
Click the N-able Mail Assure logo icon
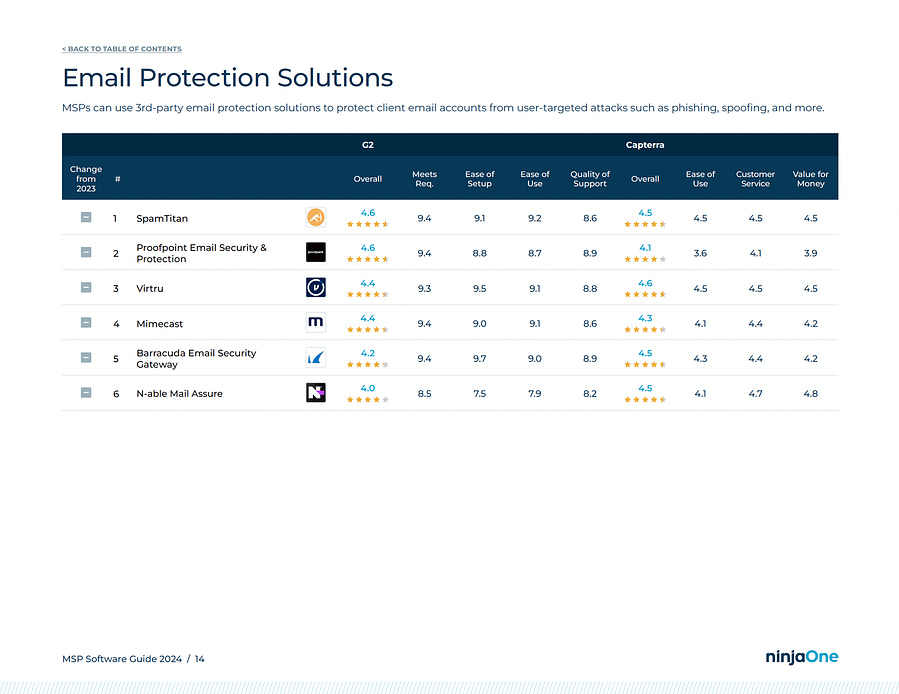[x=315, y=393]
